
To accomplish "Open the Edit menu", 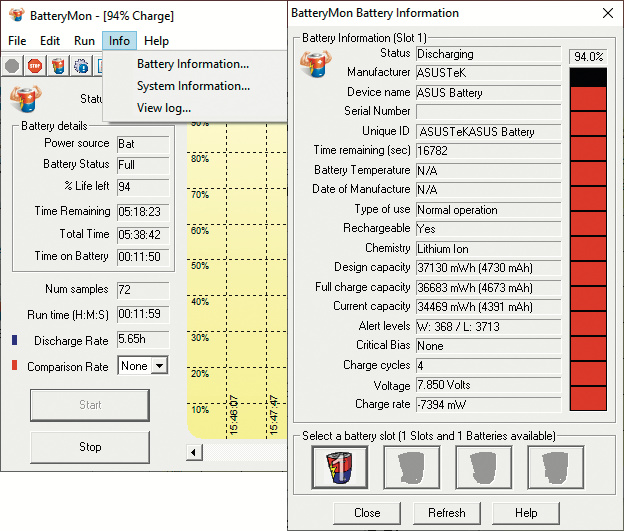I will pos(50,41).
